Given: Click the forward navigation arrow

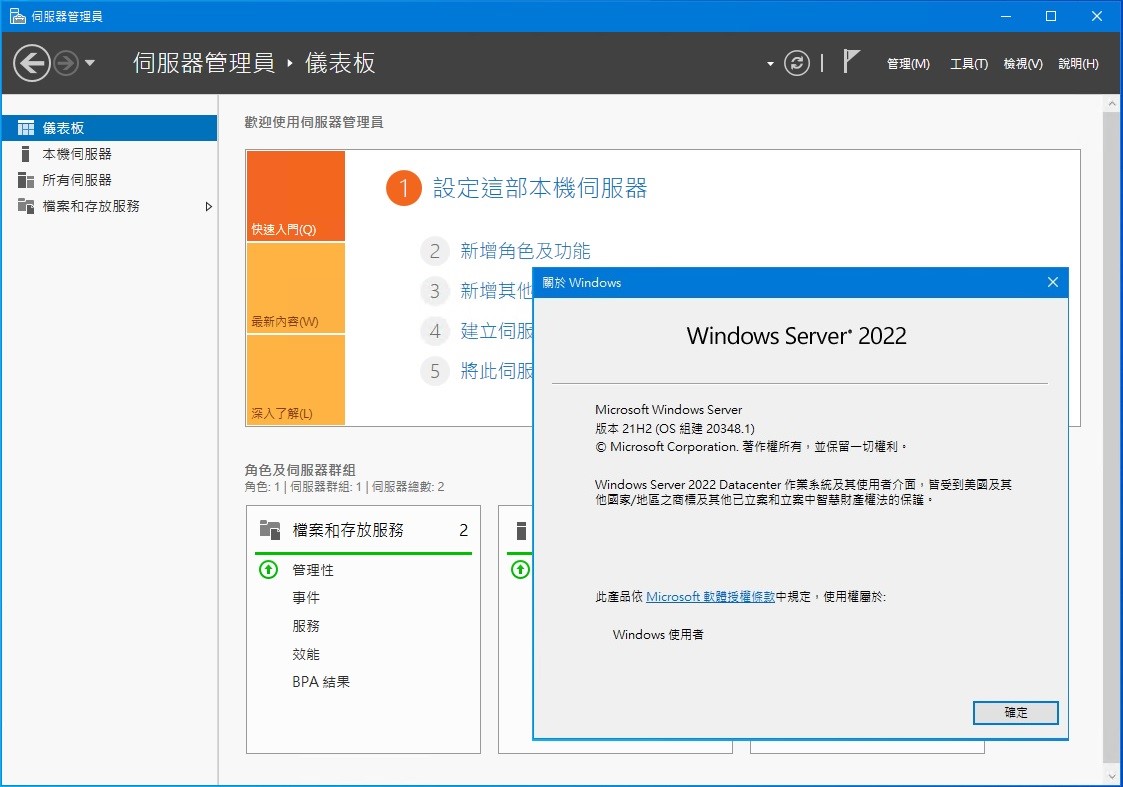Looking at the screenshot, I should tap(66, 63).
